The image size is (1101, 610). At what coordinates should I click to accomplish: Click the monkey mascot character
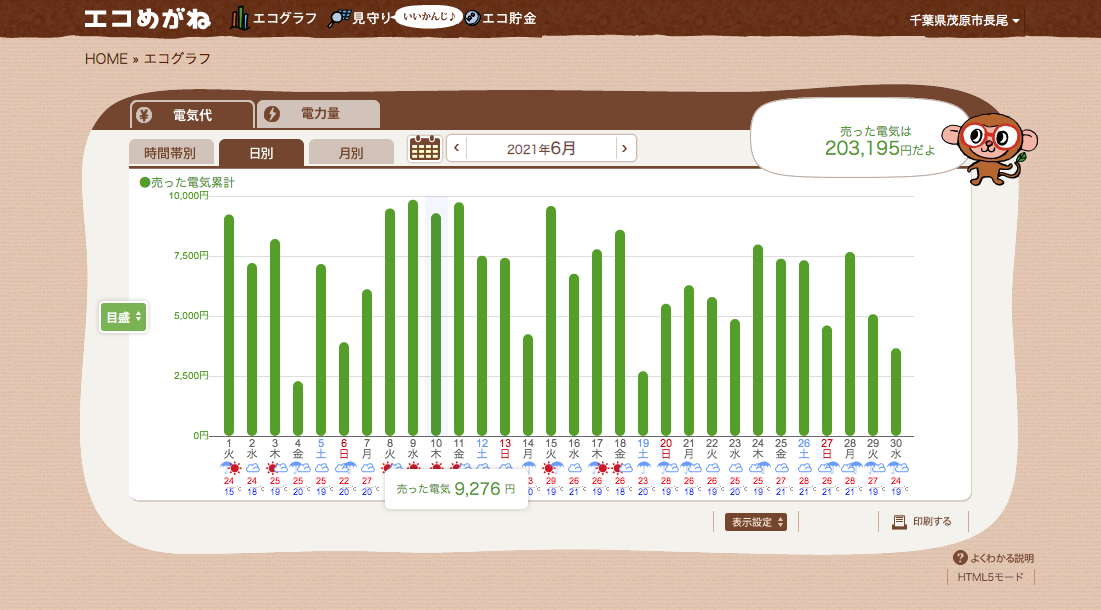tap(990, 149)
